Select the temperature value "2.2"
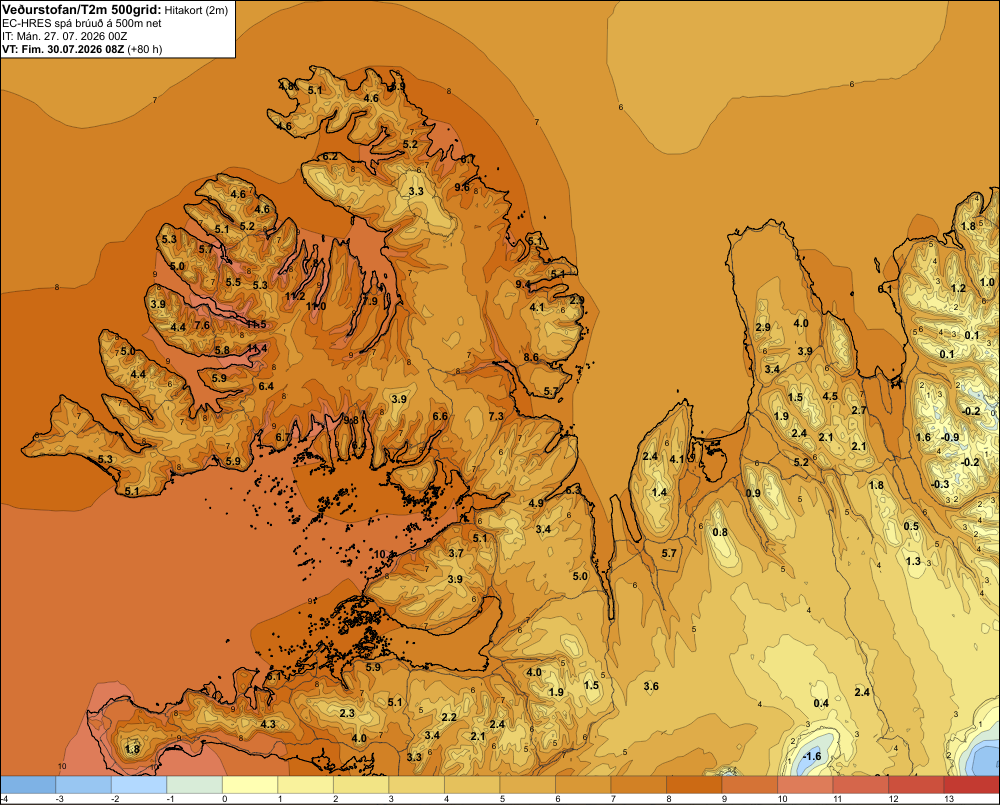Screen dimensions: 1000x805 [x=449, y=717]
